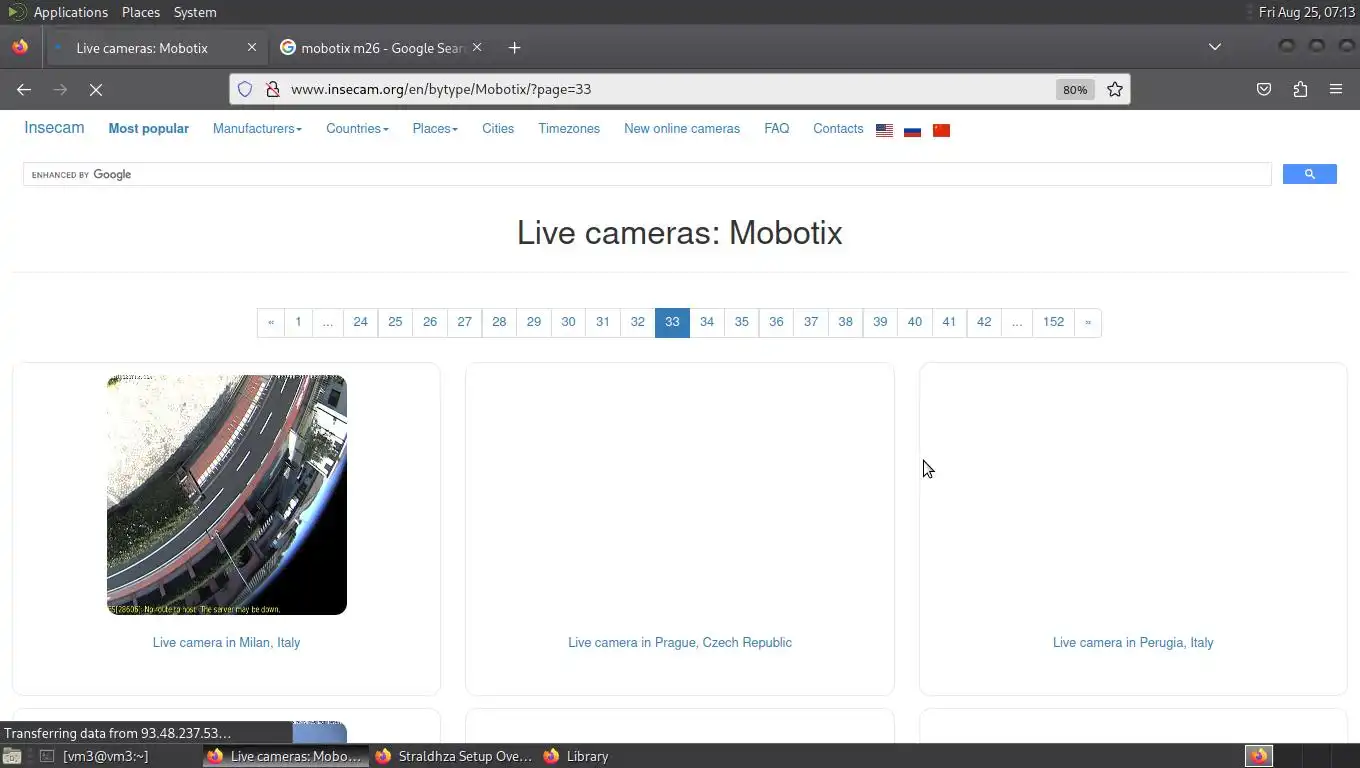The width and height of the screenshot is (1360, 768).
Task: Open Firefox hamburger menu
Action: (1336, 89)
